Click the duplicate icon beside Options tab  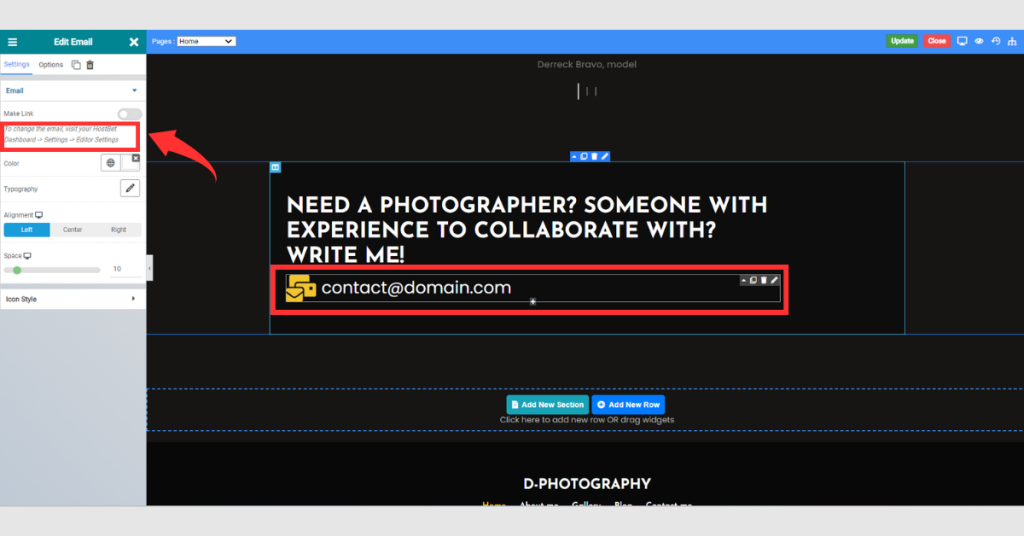pos(76,65)
